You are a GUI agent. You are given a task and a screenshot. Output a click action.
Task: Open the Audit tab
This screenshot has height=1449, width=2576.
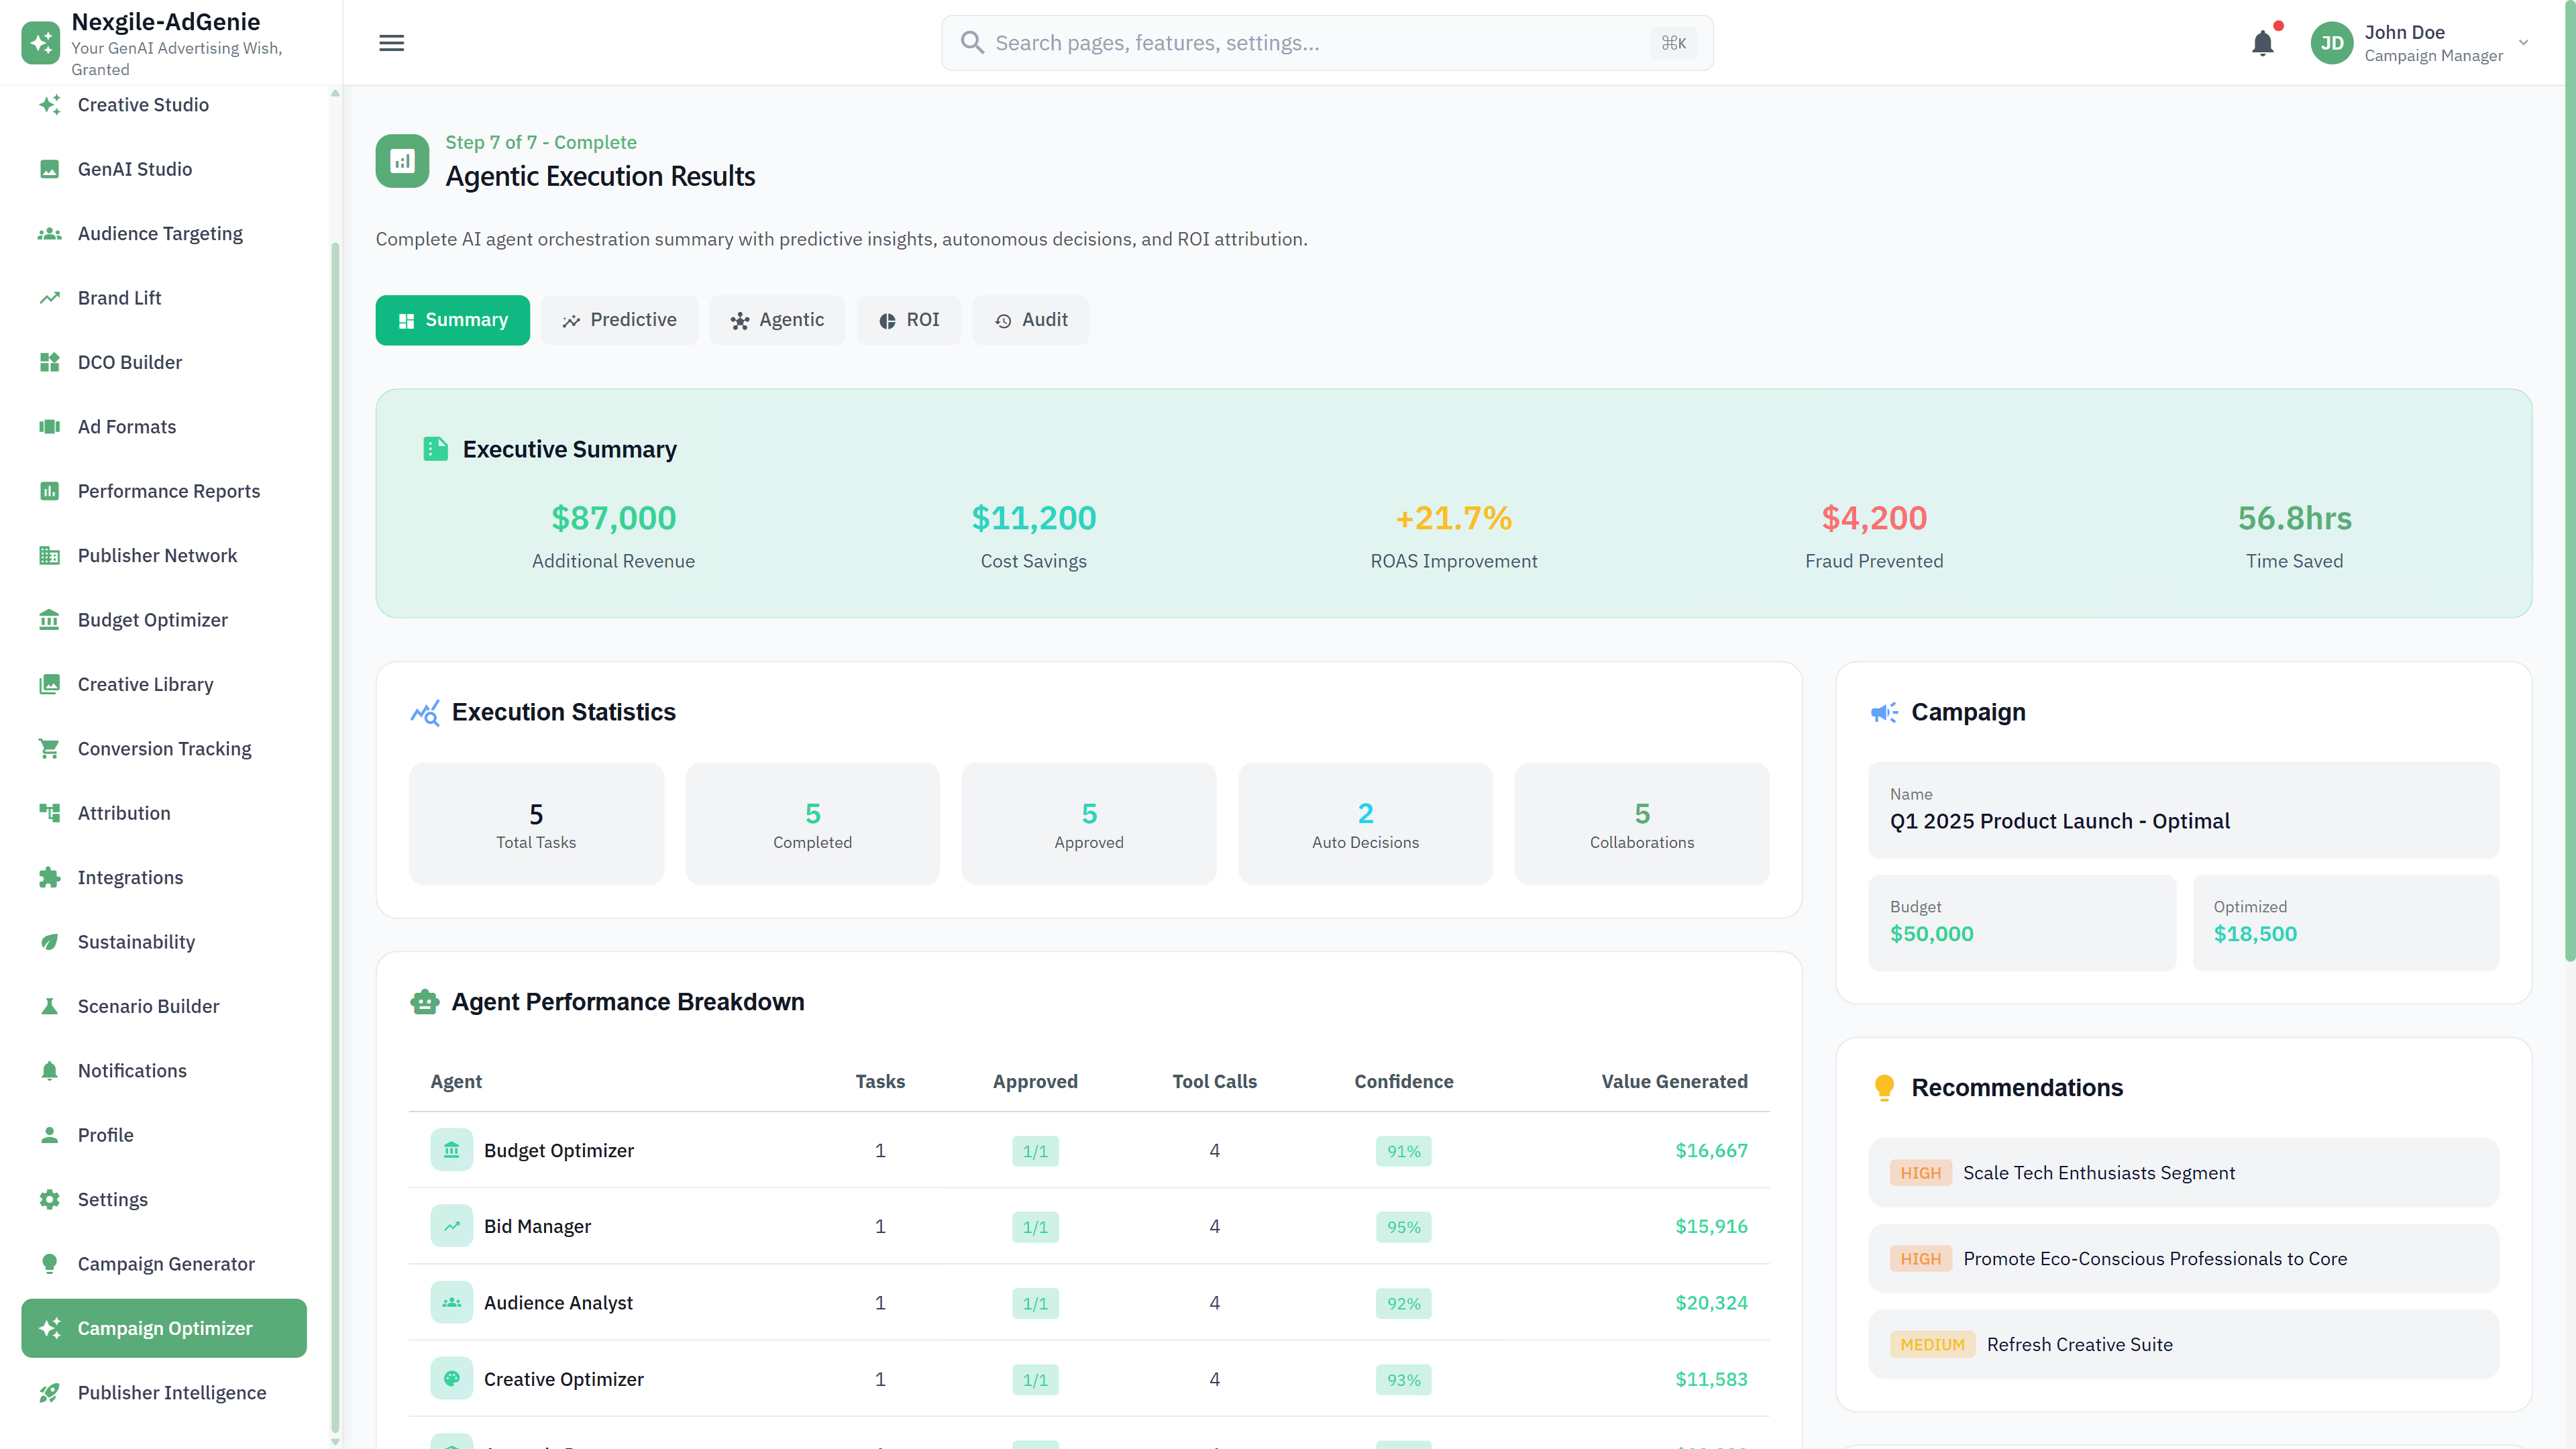1031,320
